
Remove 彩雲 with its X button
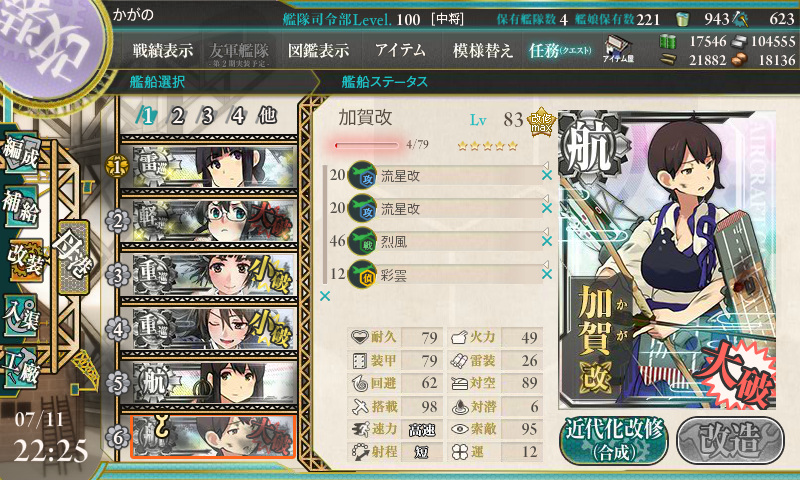[x=547, y=274]
